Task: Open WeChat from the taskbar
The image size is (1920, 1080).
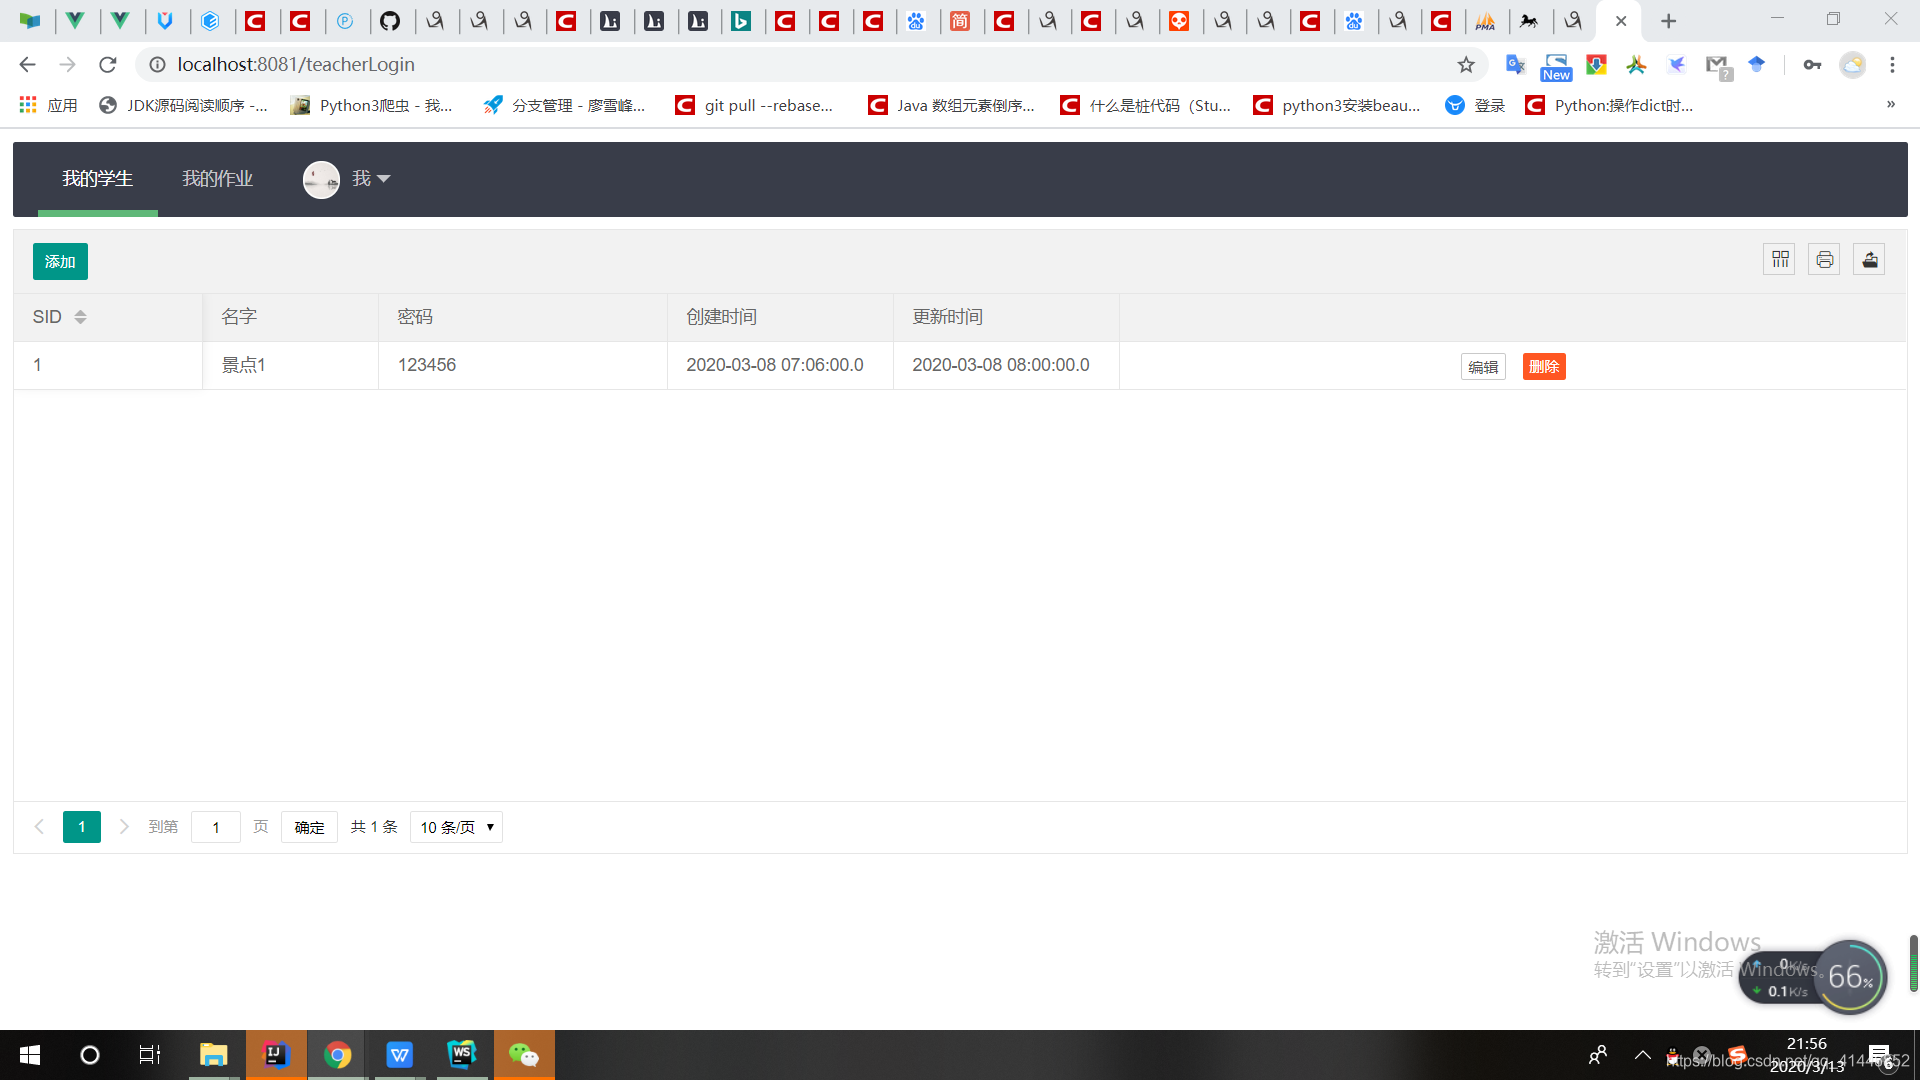Action: 524,1055
